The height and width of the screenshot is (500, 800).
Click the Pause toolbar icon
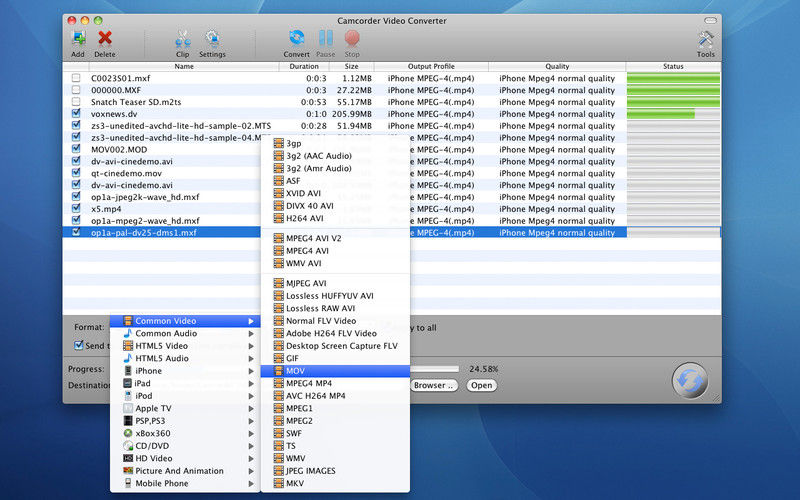(x=326, y=39)
